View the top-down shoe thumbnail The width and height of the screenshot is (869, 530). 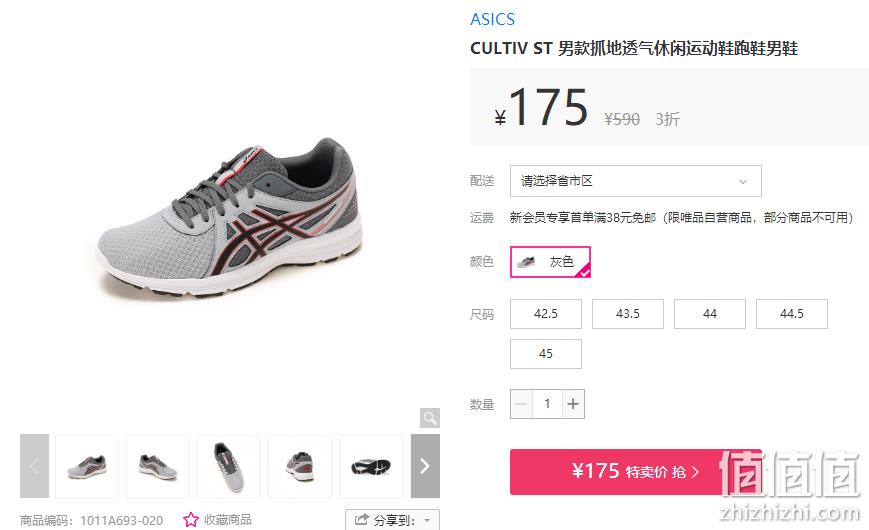229,466
